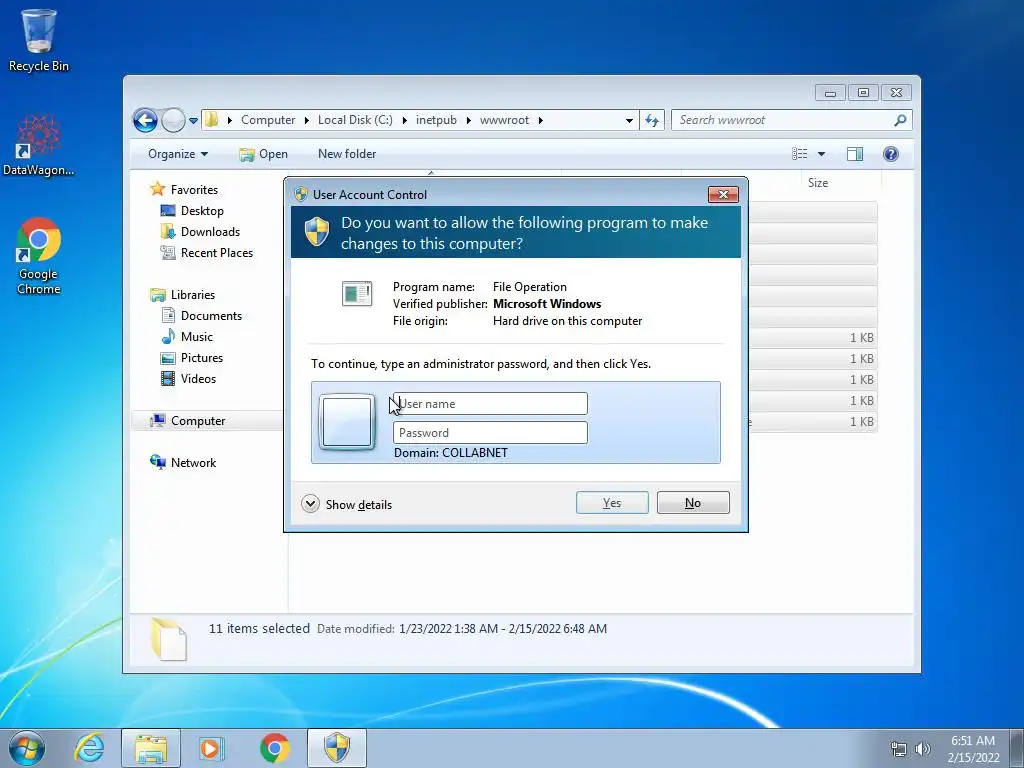
Task: Click the details pane file icon
Action: pos(168,638)
